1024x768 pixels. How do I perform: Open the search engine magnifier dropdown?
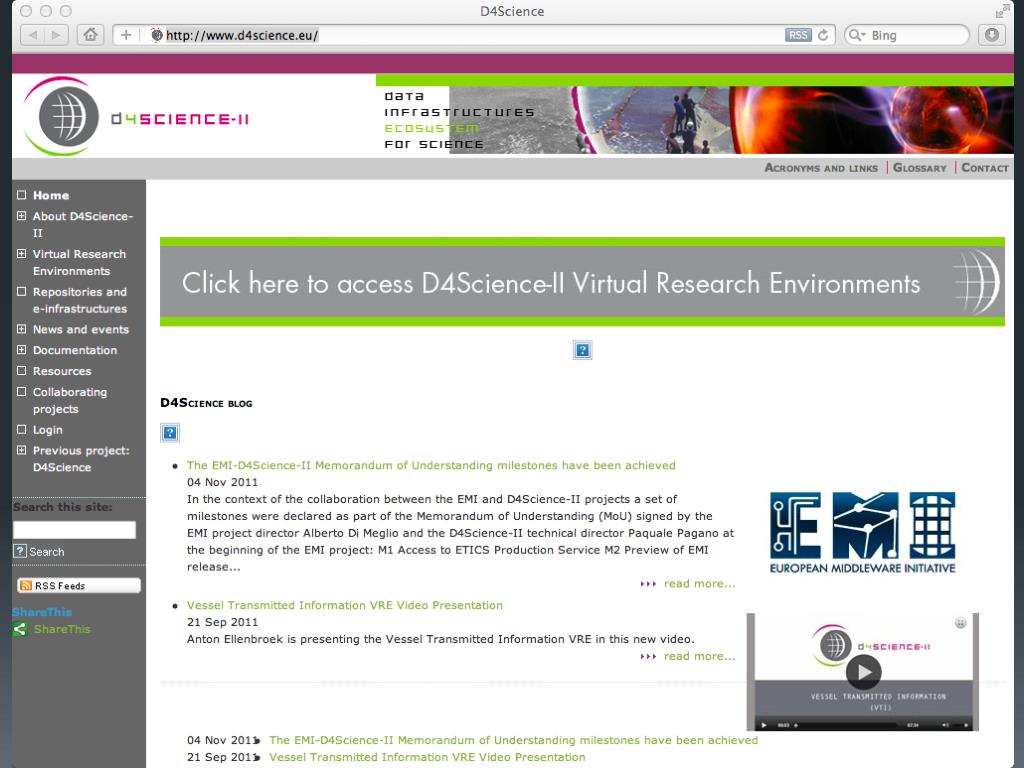coord(856,35)
